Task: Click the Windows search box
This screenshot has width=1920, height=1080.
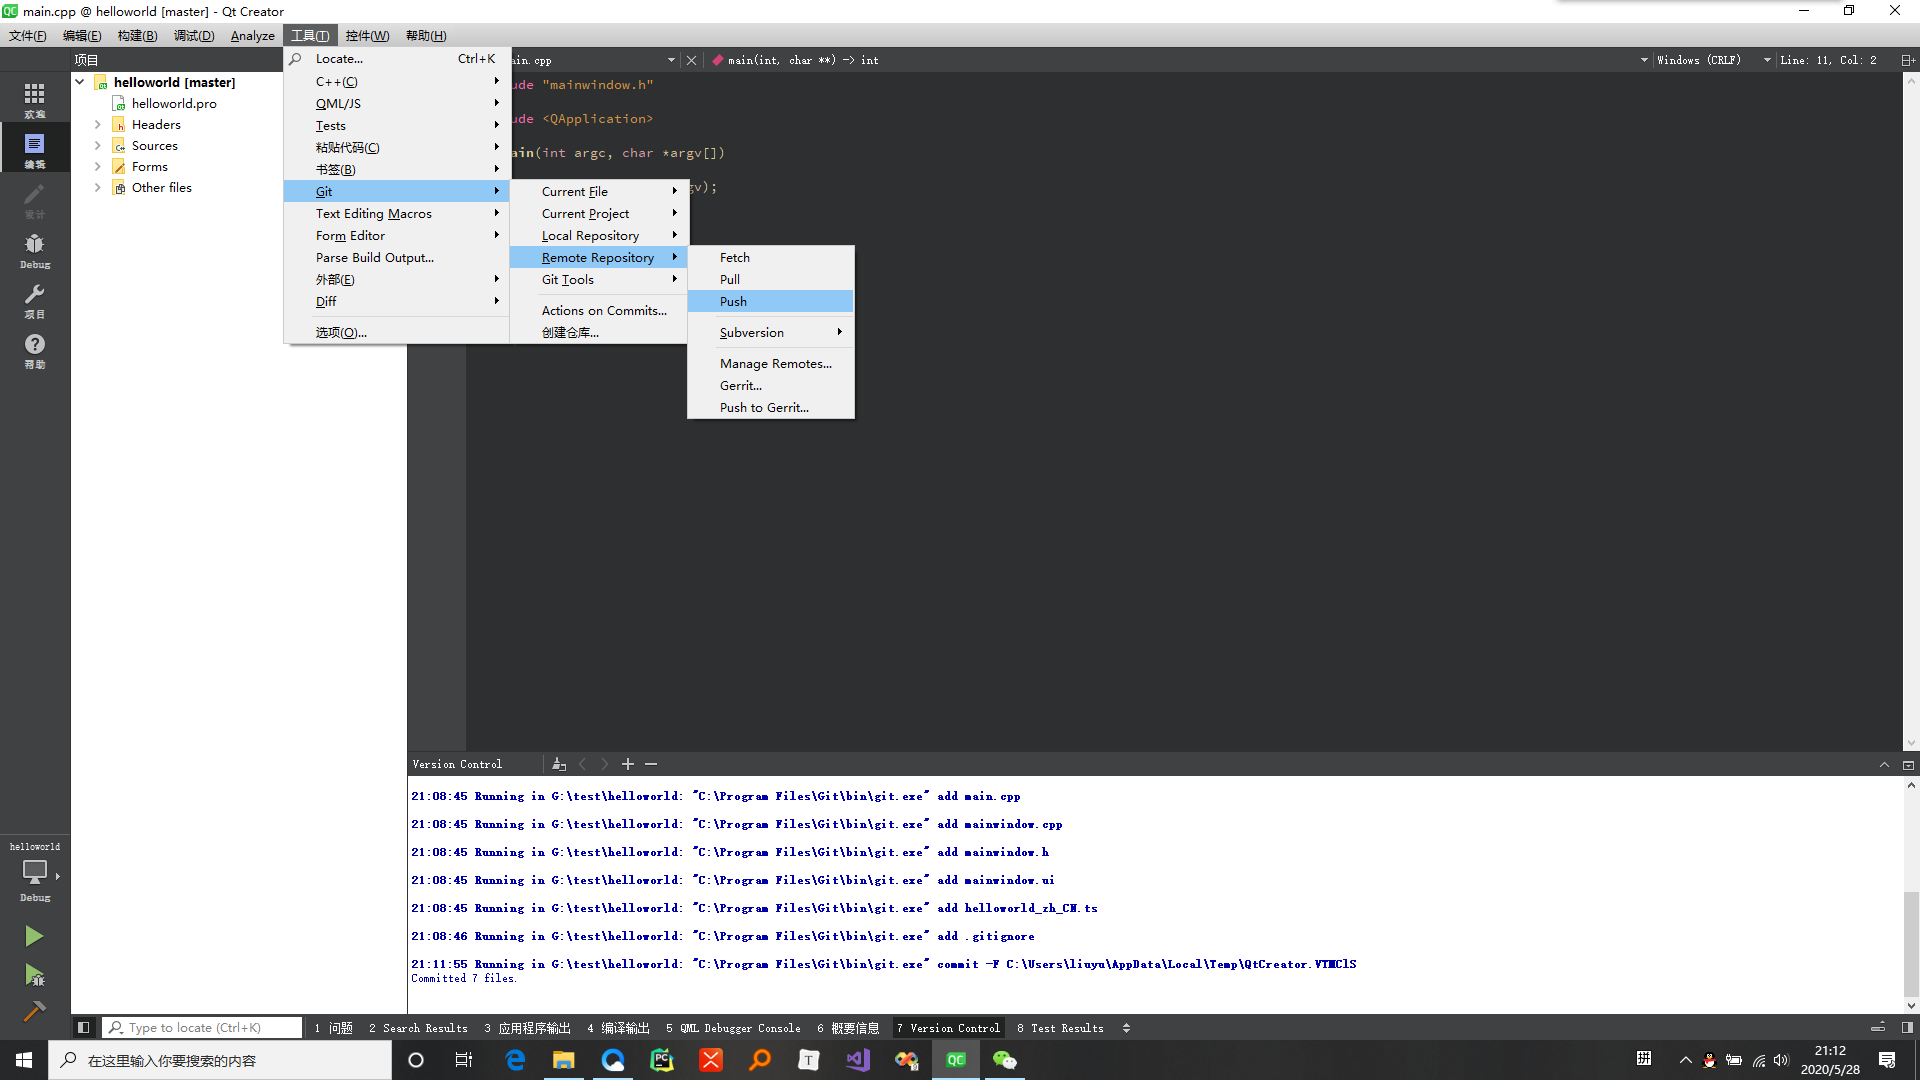Action: click(x=220, y=1060)
